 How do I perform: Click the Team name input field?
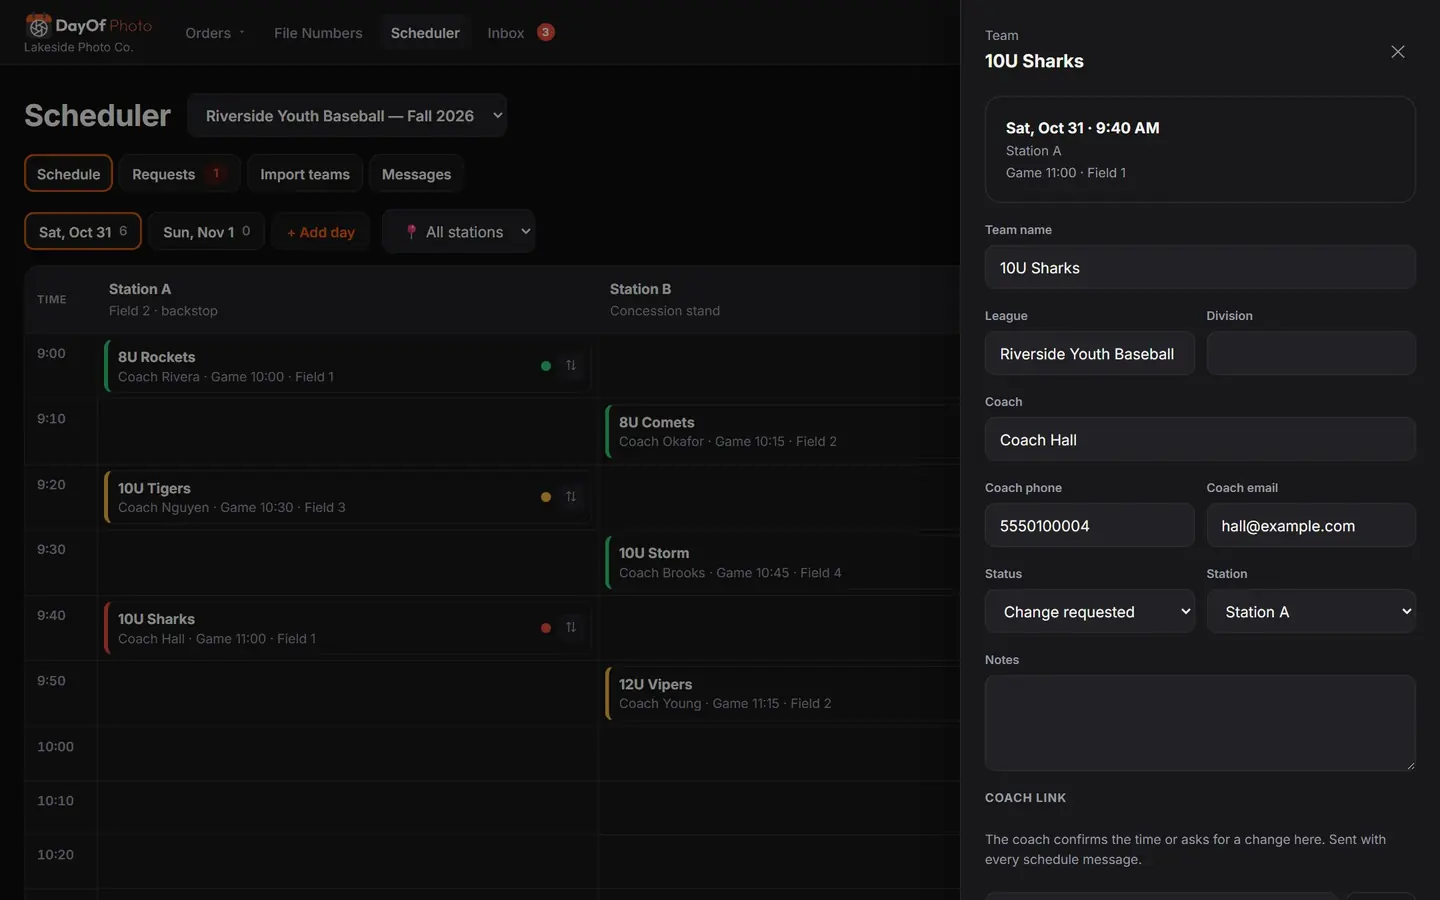[x=1200, y=267]
